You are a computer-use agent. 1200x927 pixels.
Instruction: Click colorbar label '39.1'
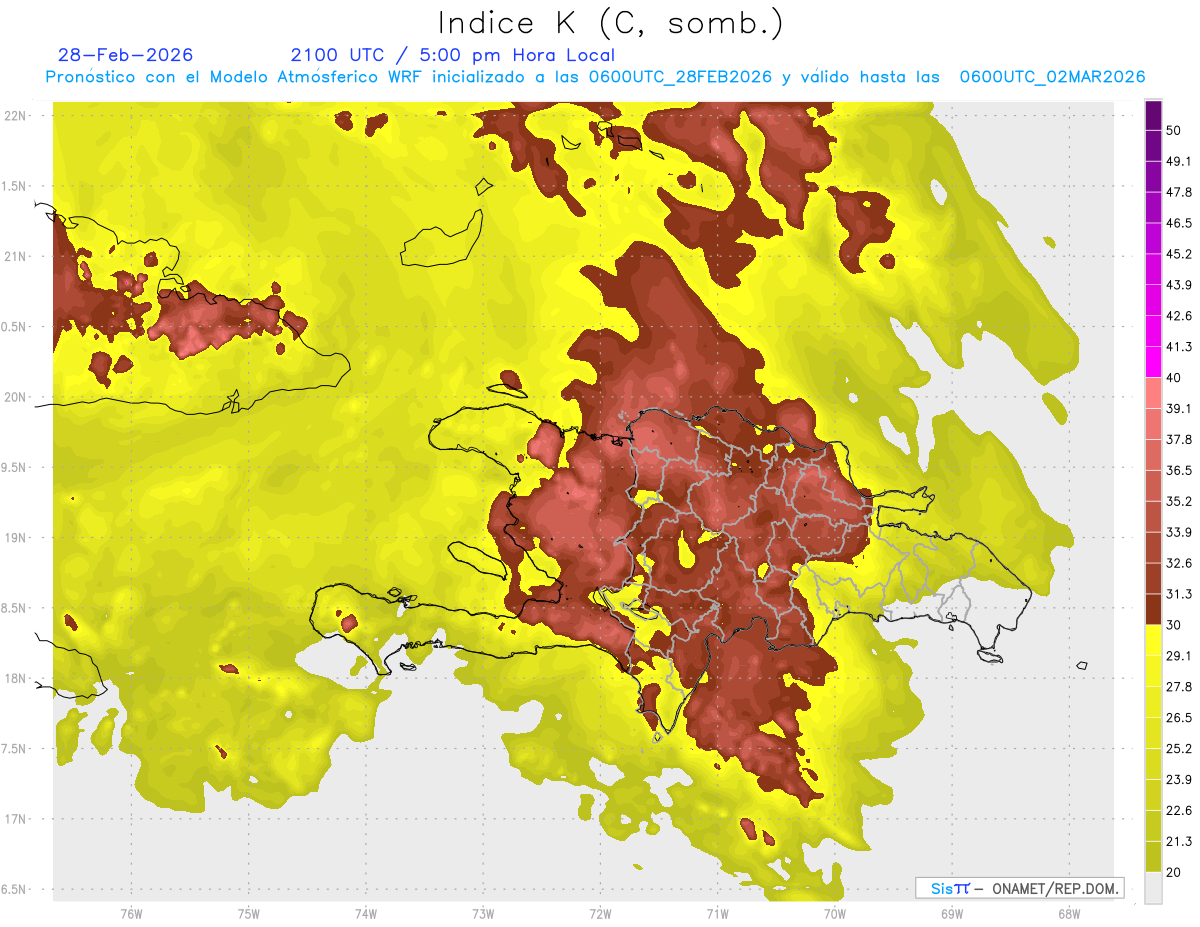[1180, 409]
